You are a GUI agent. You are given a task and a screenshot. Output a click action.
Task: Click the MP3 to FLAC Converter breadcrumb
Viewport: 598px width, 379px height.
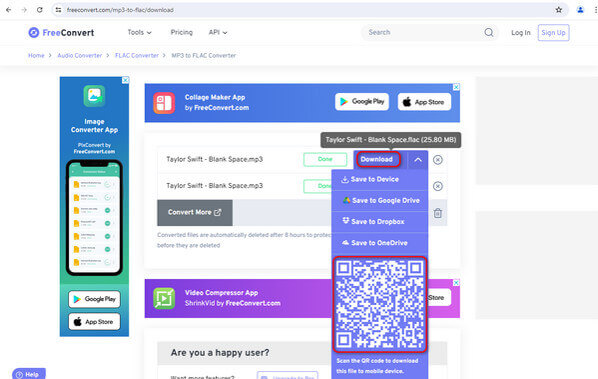pos(204,56)
